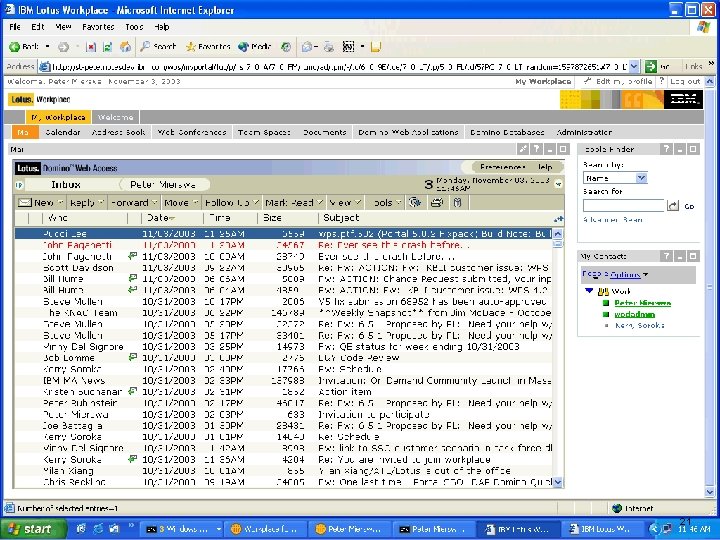This screenshot has width=720, height=540.
Task: Click the Windows Start button
Action: point(30,529)
